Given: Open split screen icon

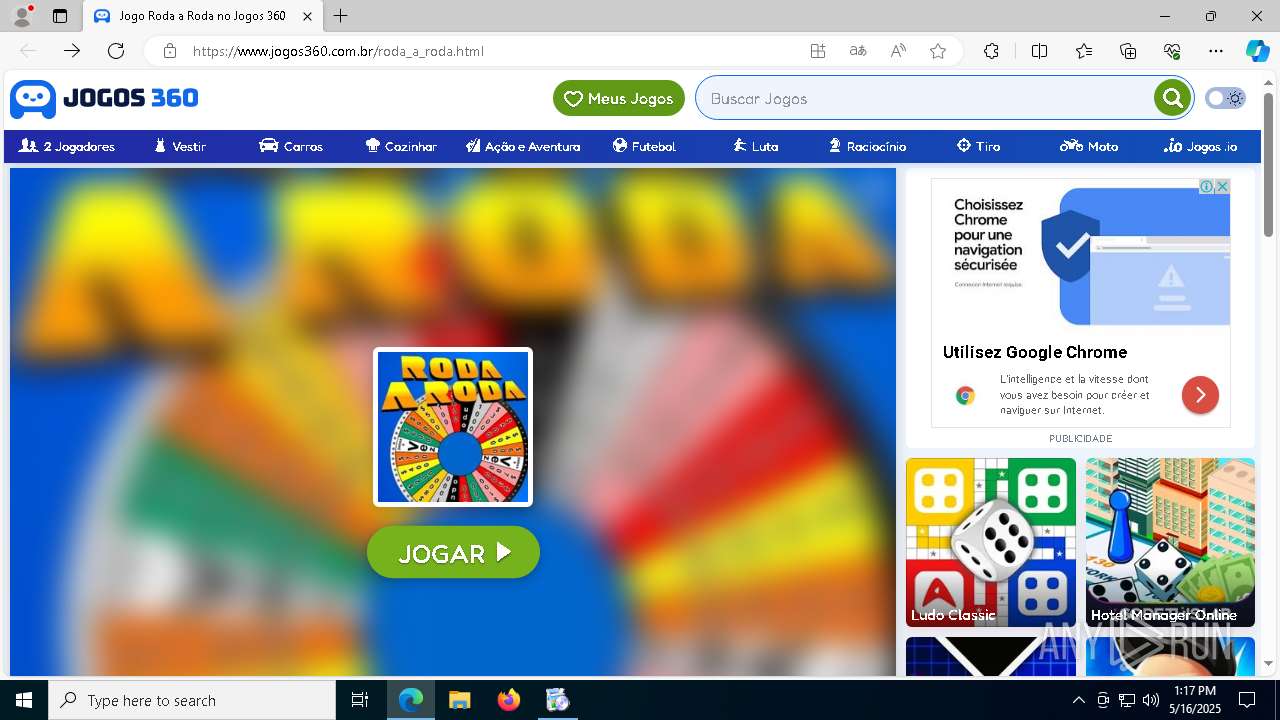Looking at the screenshot, I should 1039,51.
